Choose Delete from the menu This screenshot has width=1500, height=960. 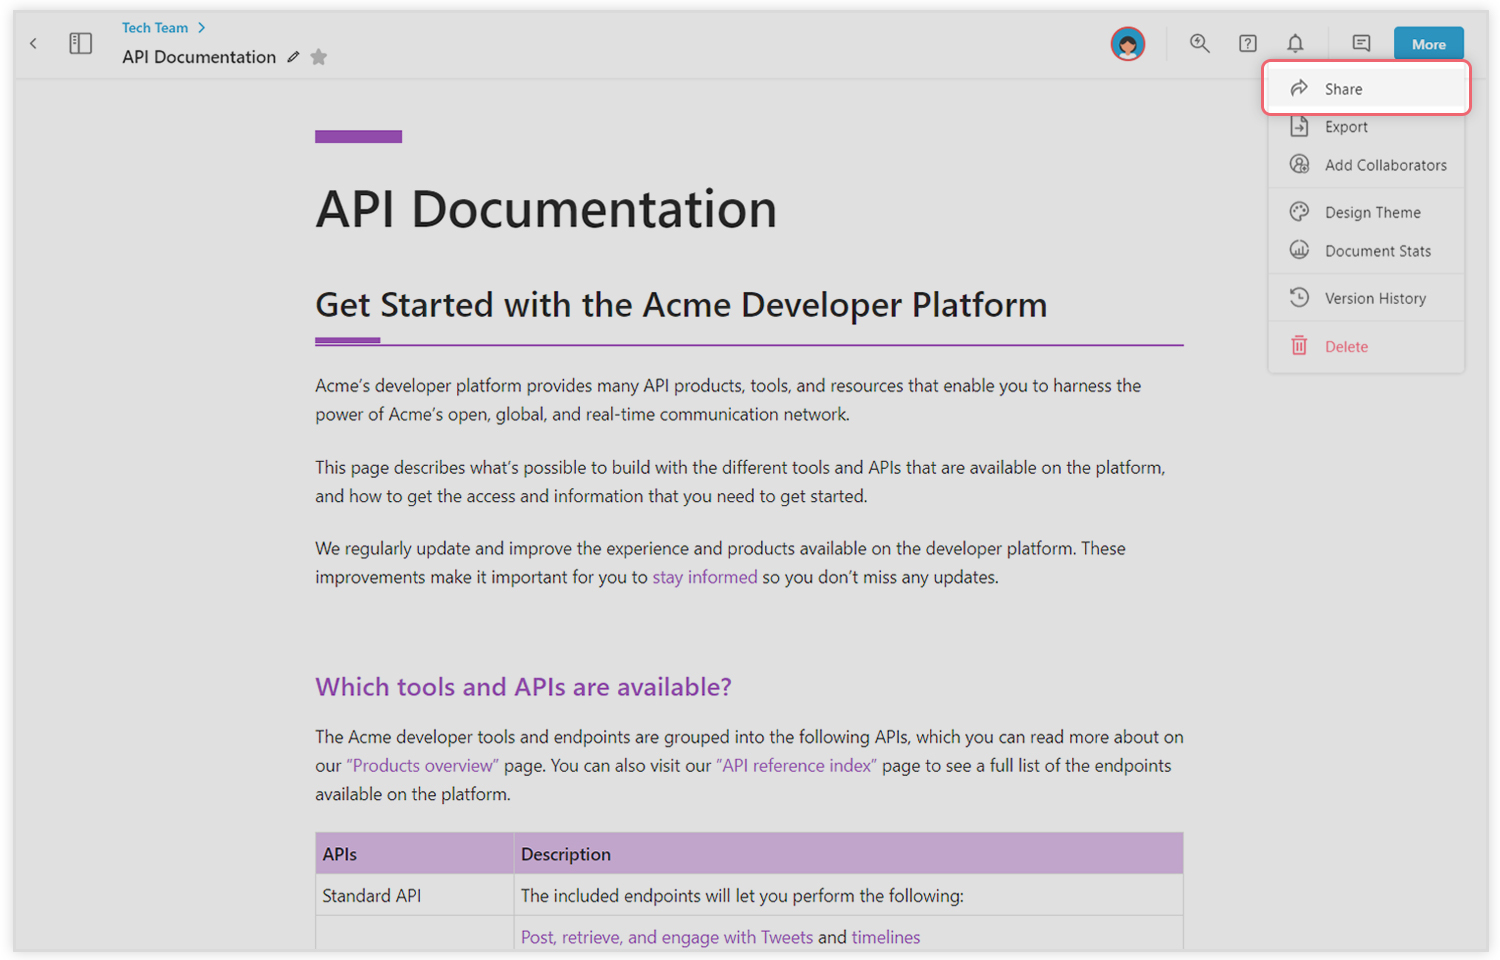click(x=1366, y=346)
